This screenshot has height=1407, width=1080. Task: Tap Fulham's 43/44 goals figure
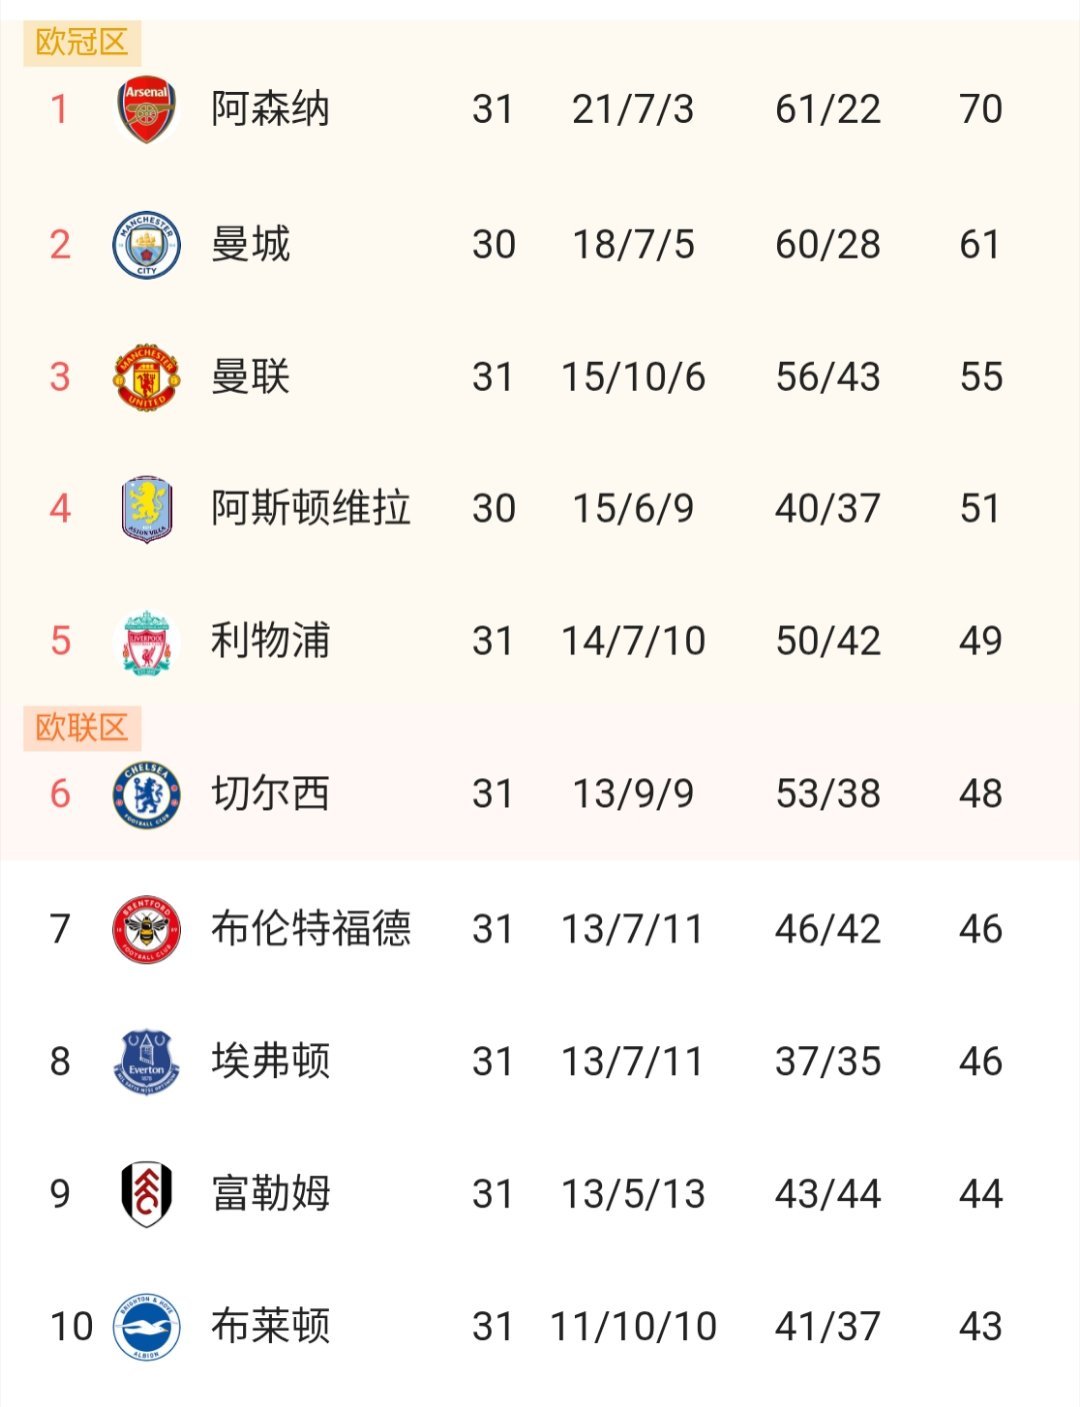point(828,1194)
